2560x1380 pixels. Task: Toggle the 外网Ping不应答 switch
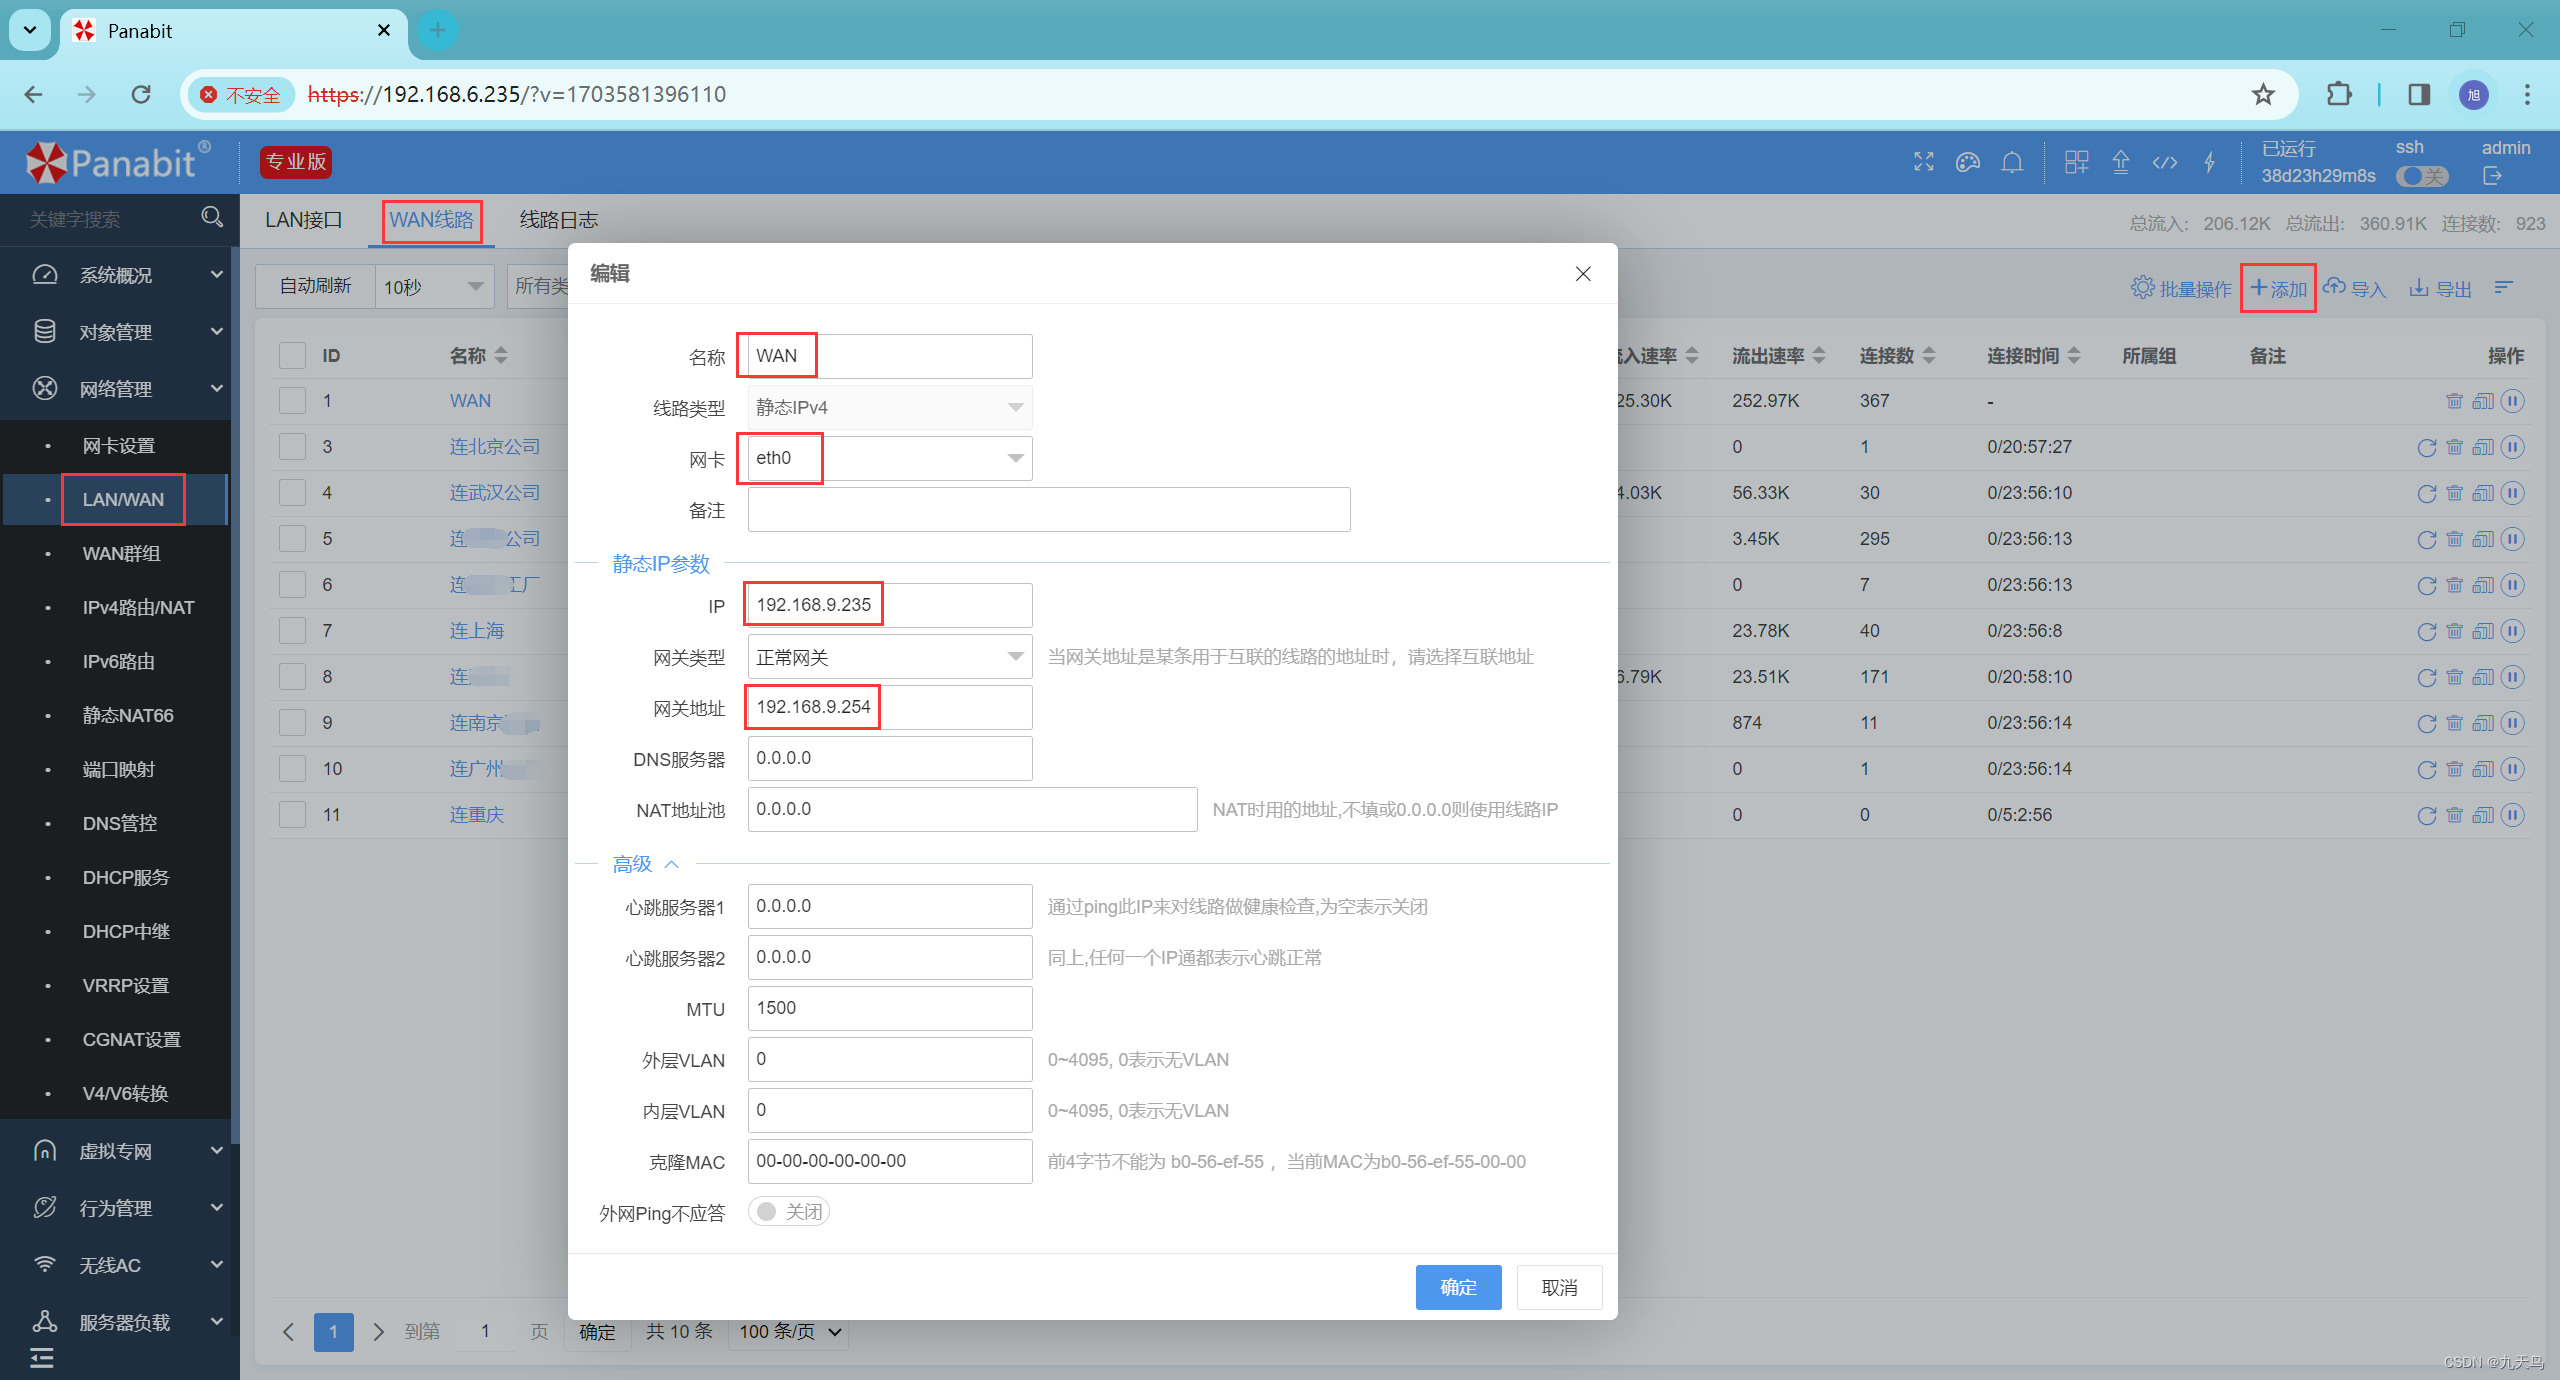(789, 1212)
